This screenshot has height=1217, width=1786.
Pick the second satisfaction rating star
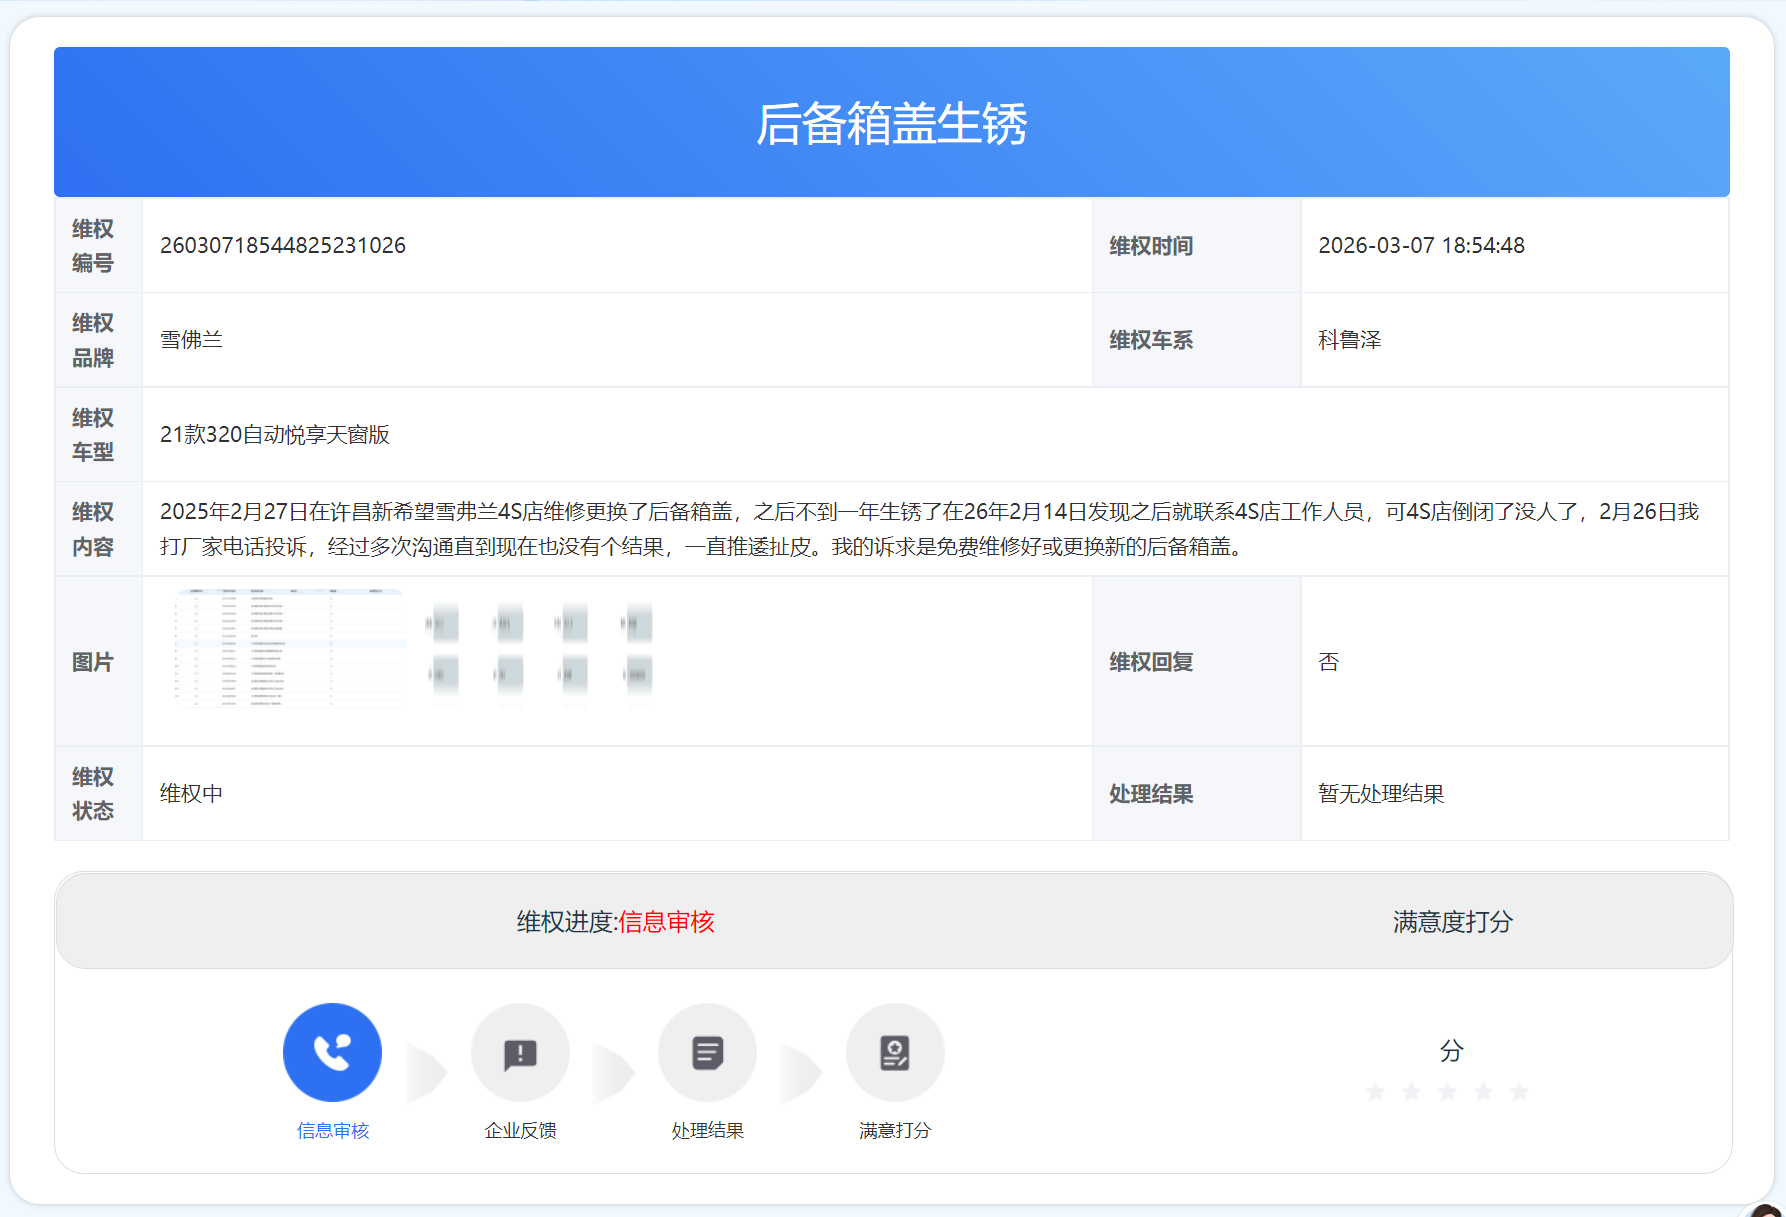tap(1412, 1092)
